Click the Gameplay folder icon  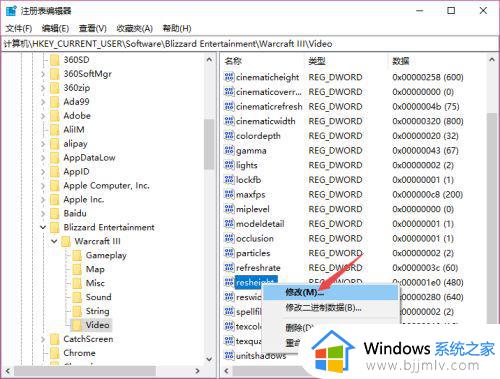(77, 256)
